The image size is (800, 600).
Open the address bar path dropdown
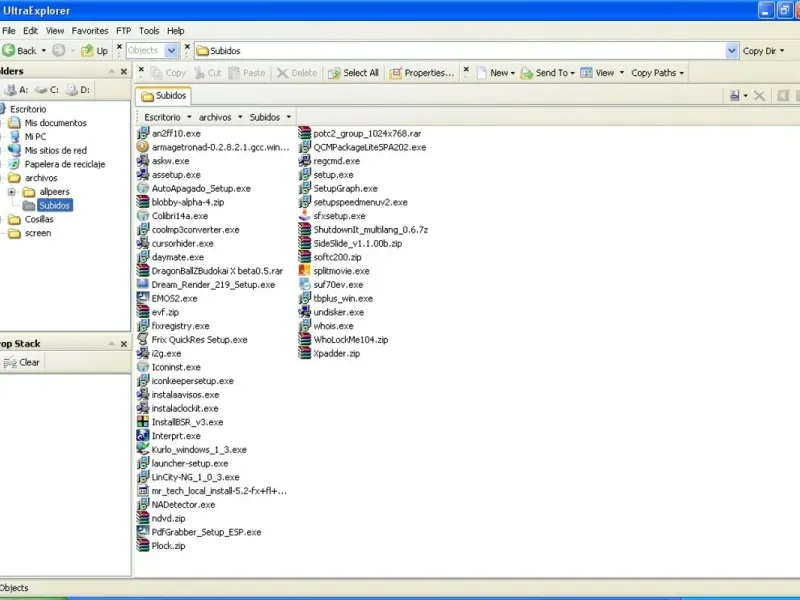pyautogui.click(x=732, y=51)
